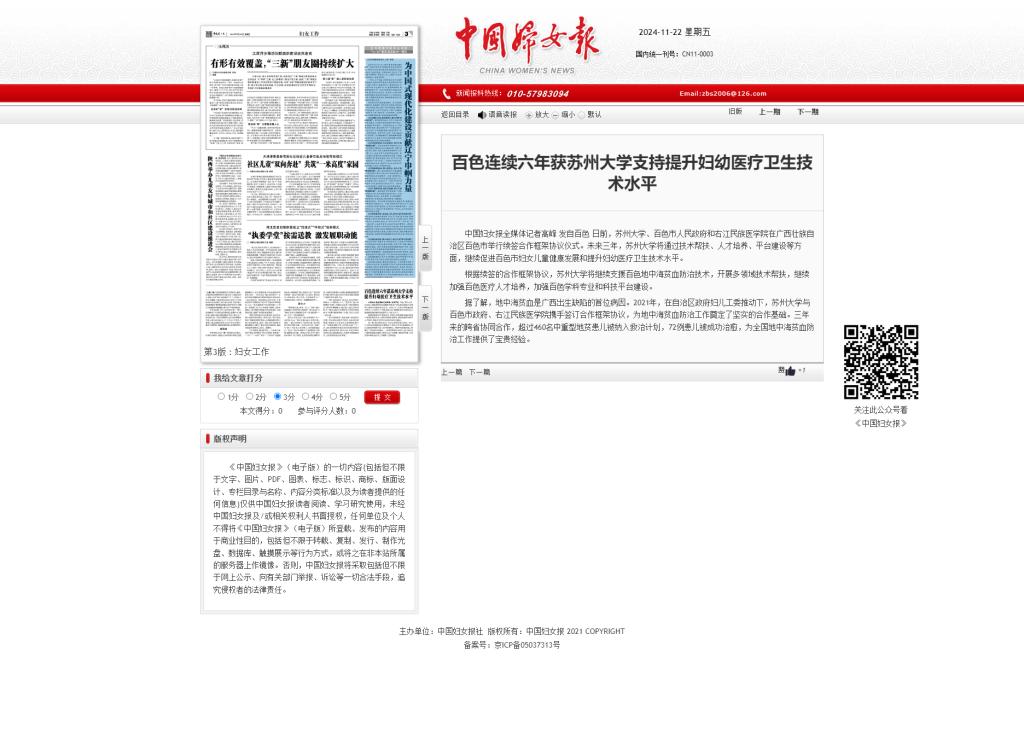
Task: Select the 1分 rating radio button
Action: click(222, 397)
